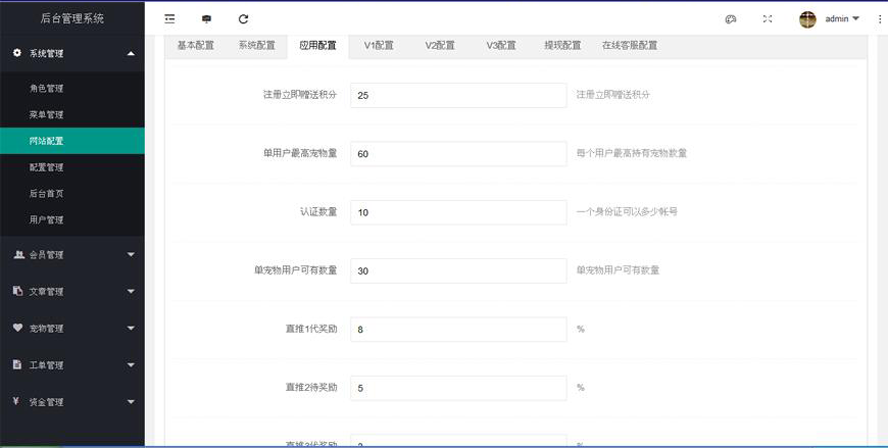Focus the 注册立即赠送积分 input field
The height and width of the screenshot is (448, 888).
pyautogui.click(x=458, y=95)
